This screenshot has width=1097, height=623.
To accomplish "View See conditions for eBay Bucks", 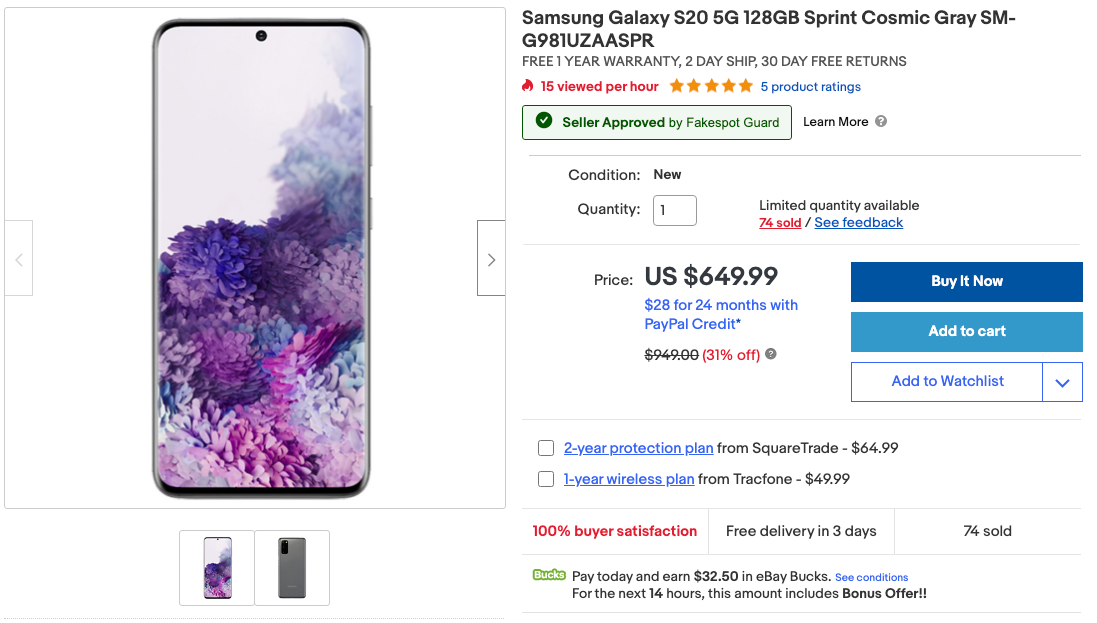I will (x=871, y=577).
